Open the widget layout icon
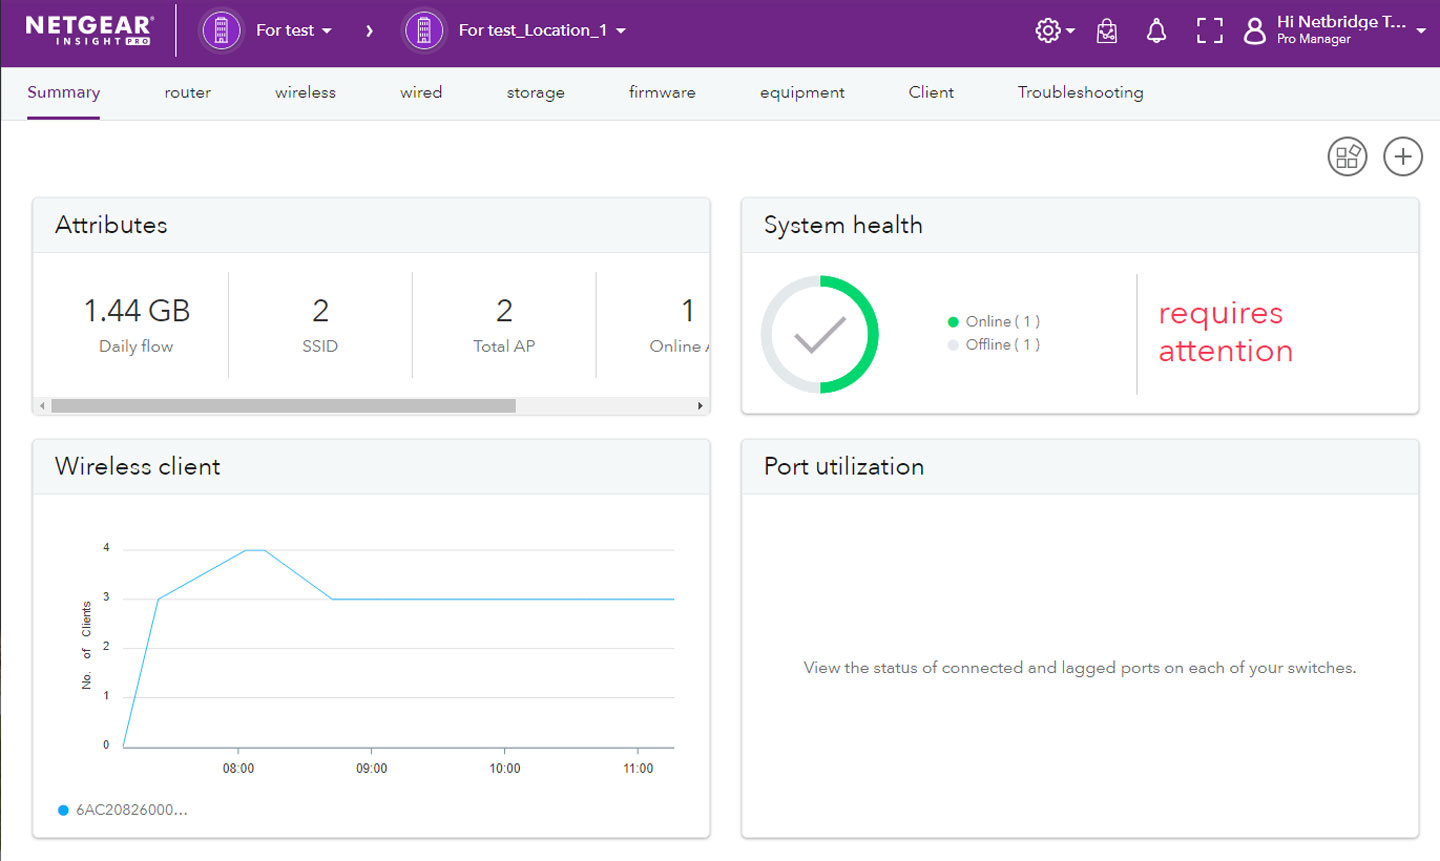The width and height of the screenshot is (1440, 861). point(1347,156)
